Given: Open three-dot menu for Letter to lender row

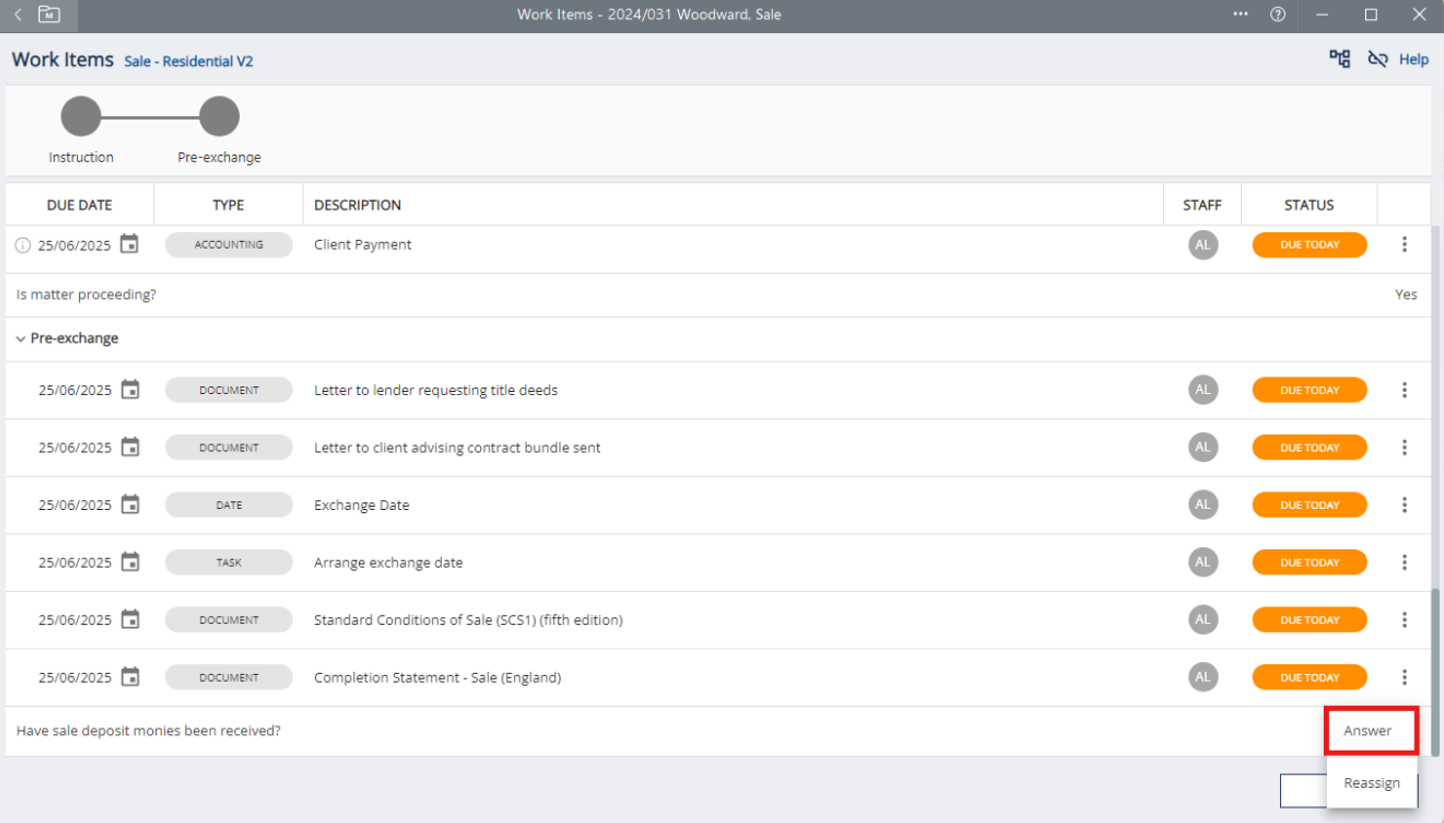Looking at the screenshot, I should point(1404,390).
